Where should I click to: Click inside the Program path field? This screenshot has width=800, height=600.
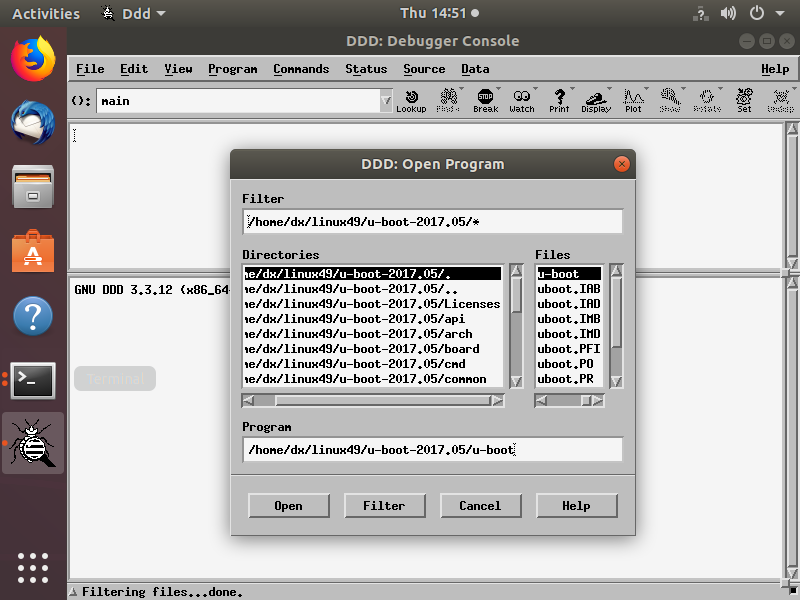coord(432,449)
